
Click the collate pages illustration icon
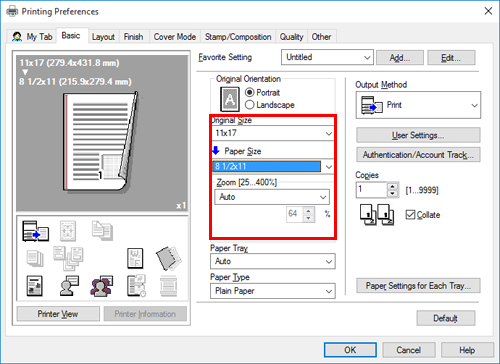(377, 215)
